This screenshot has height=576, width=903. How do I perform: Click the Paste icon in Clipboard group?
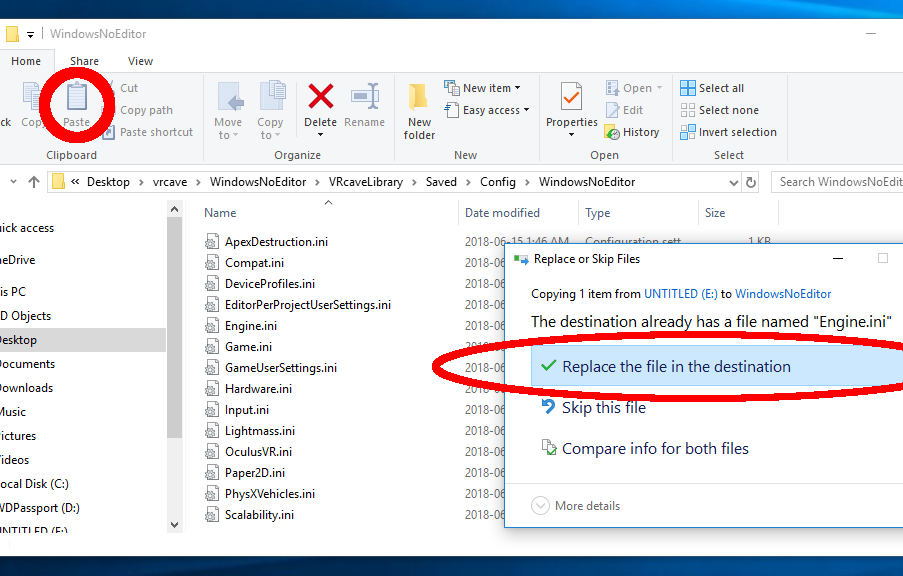76,100
